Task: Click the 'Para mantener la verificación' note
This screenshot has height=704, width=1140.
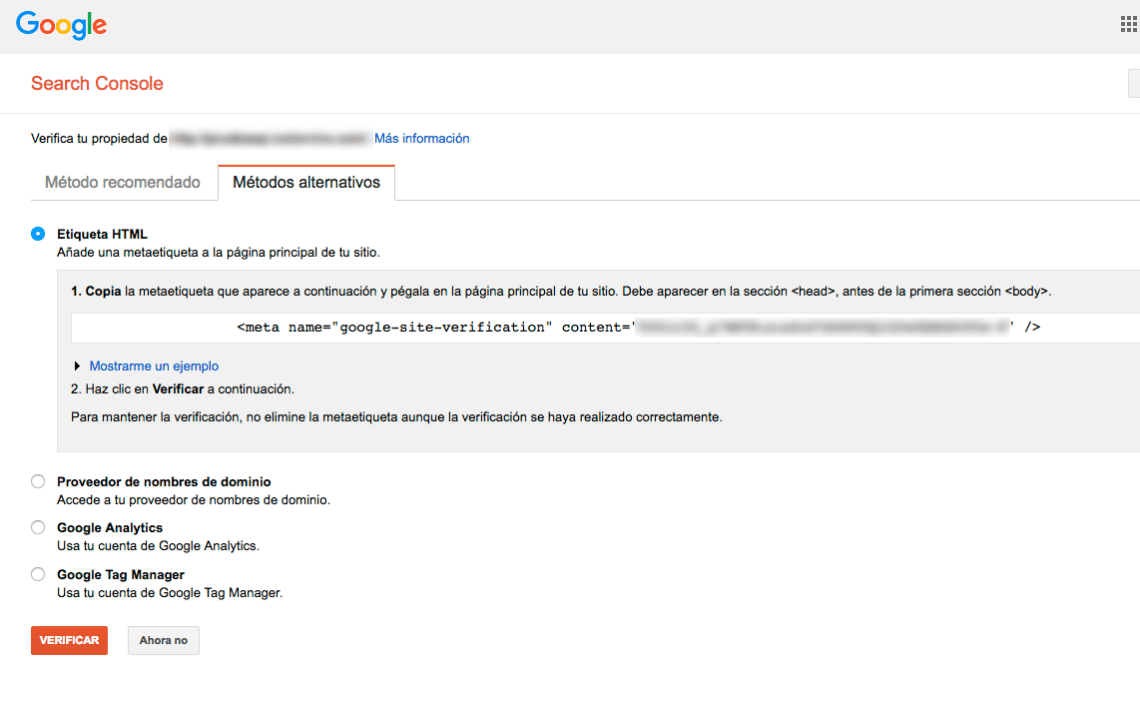Action: [396, 417]
